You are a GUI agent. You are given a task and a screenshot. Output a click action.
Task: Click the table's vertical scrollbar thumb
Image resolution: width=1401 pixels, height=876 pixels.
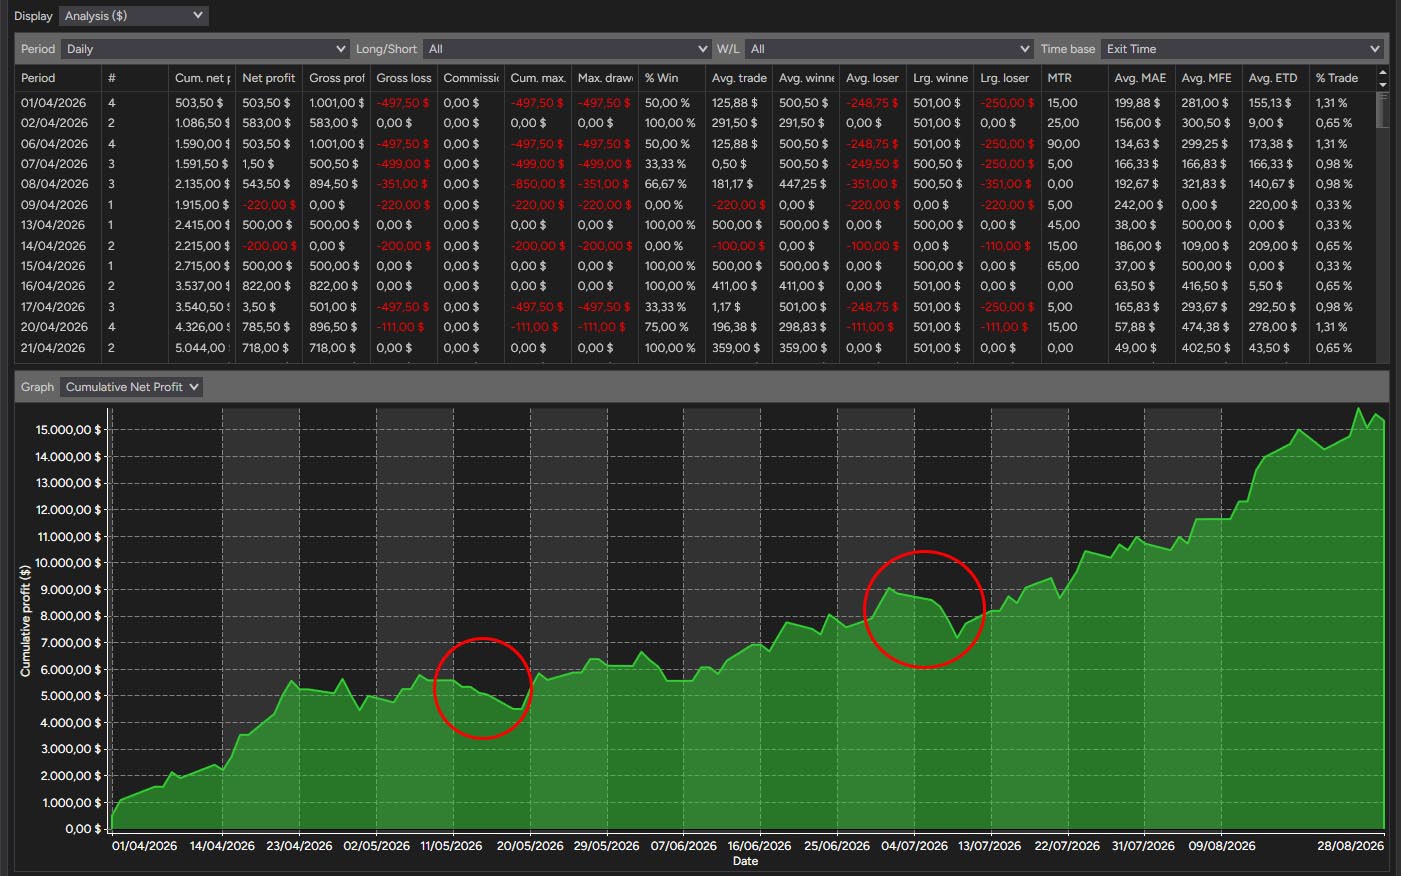(1383, 110)
